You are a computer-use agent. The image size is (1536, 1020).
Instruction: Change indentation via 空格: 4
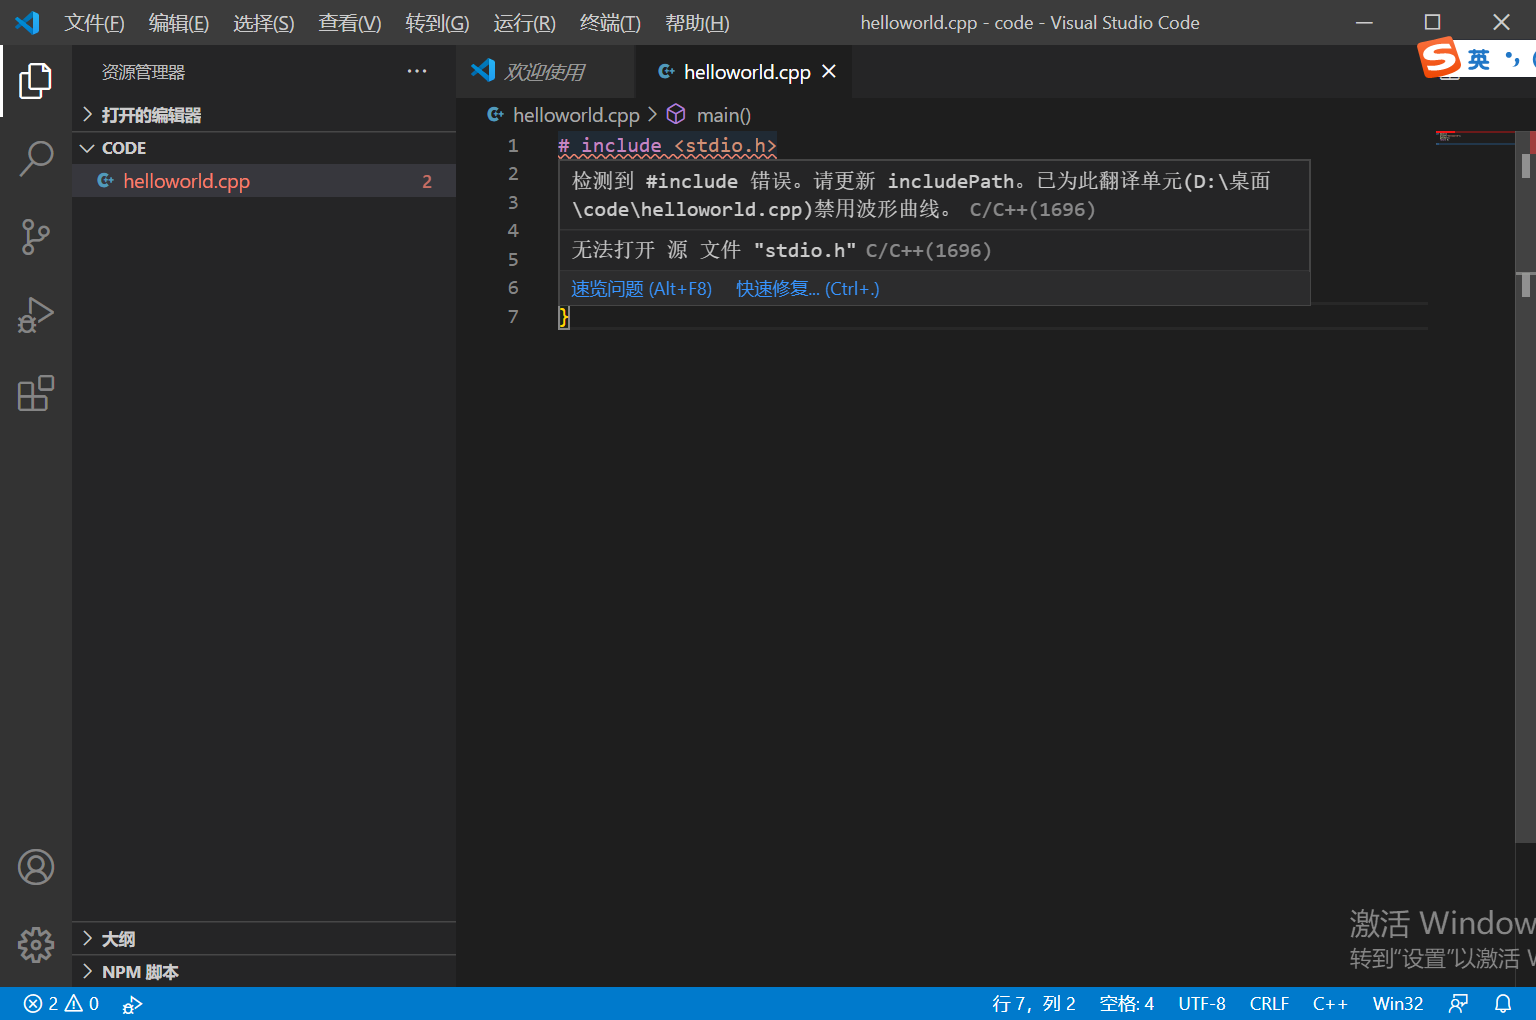1126,1003
